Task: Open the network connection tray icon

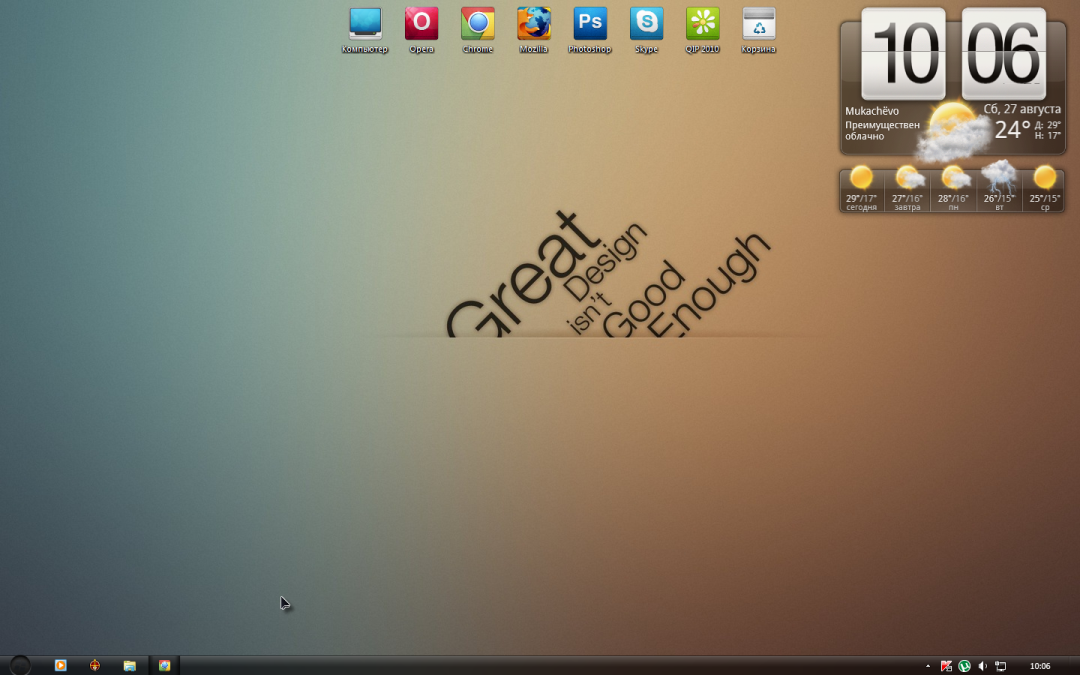Action: pos(1000,666)
